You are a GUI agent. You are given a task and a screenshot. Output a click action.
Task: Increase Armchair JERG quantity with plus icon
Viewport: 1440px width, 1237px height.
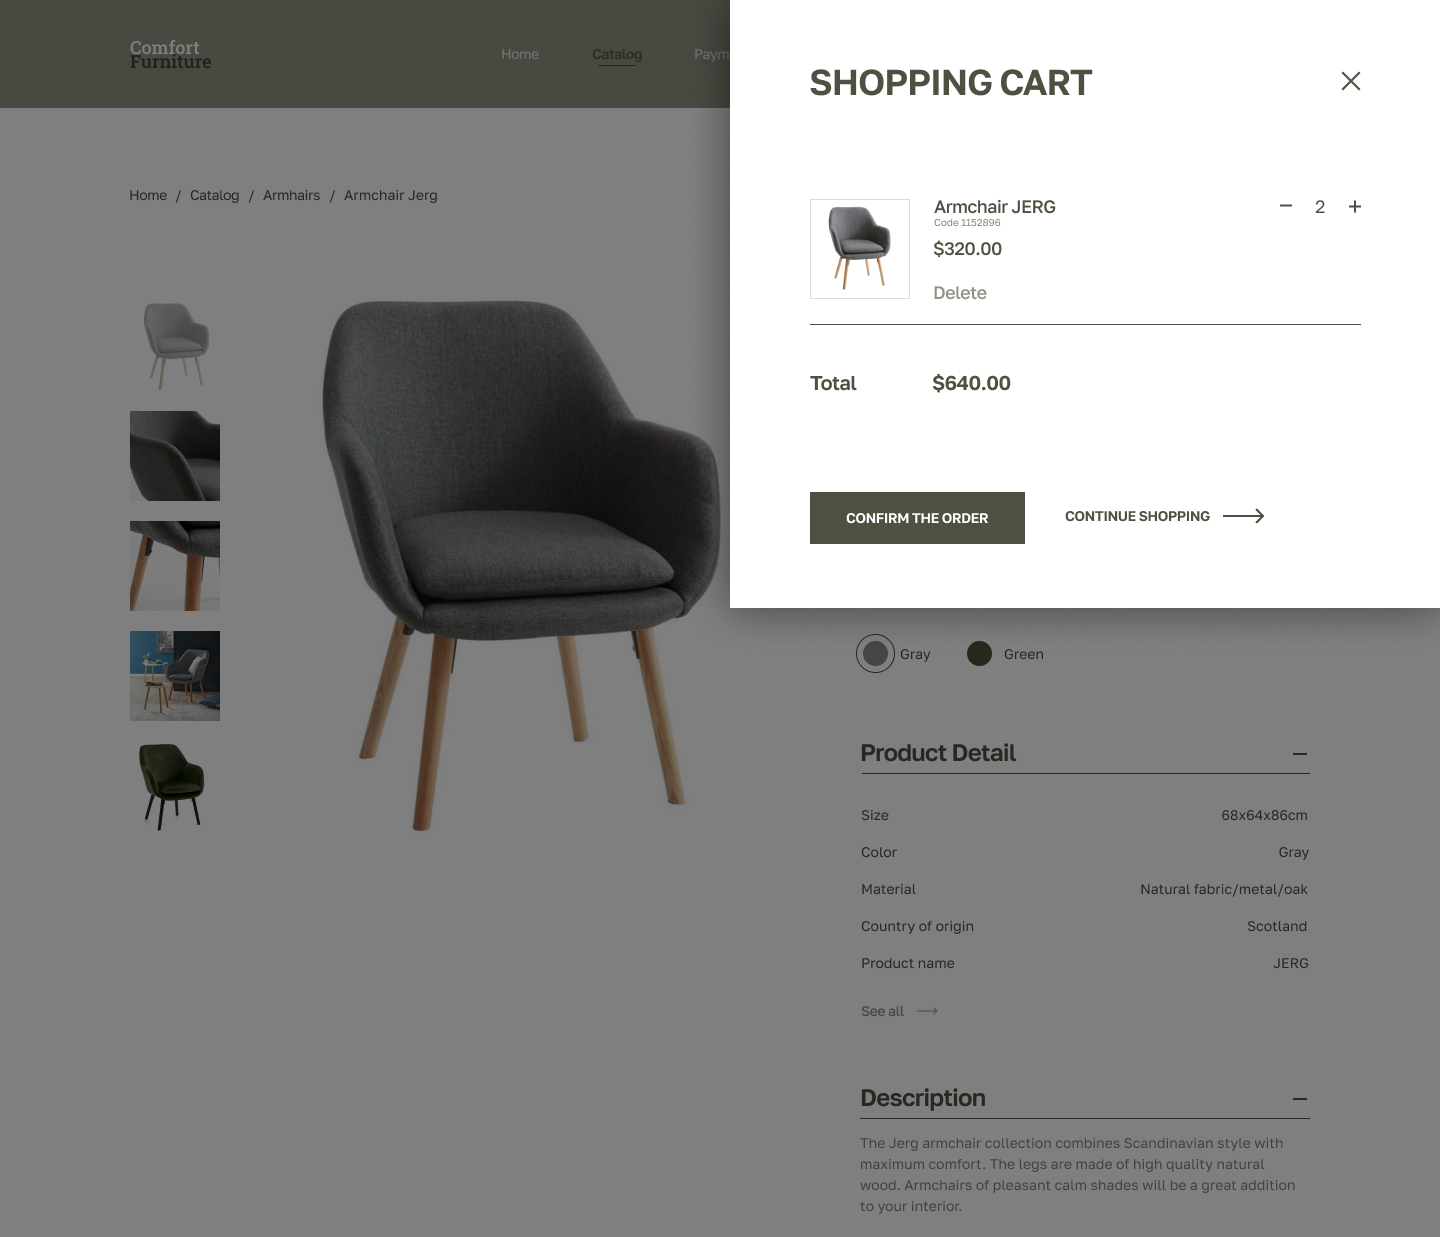pyautogui.click(x=1354, y=207)
